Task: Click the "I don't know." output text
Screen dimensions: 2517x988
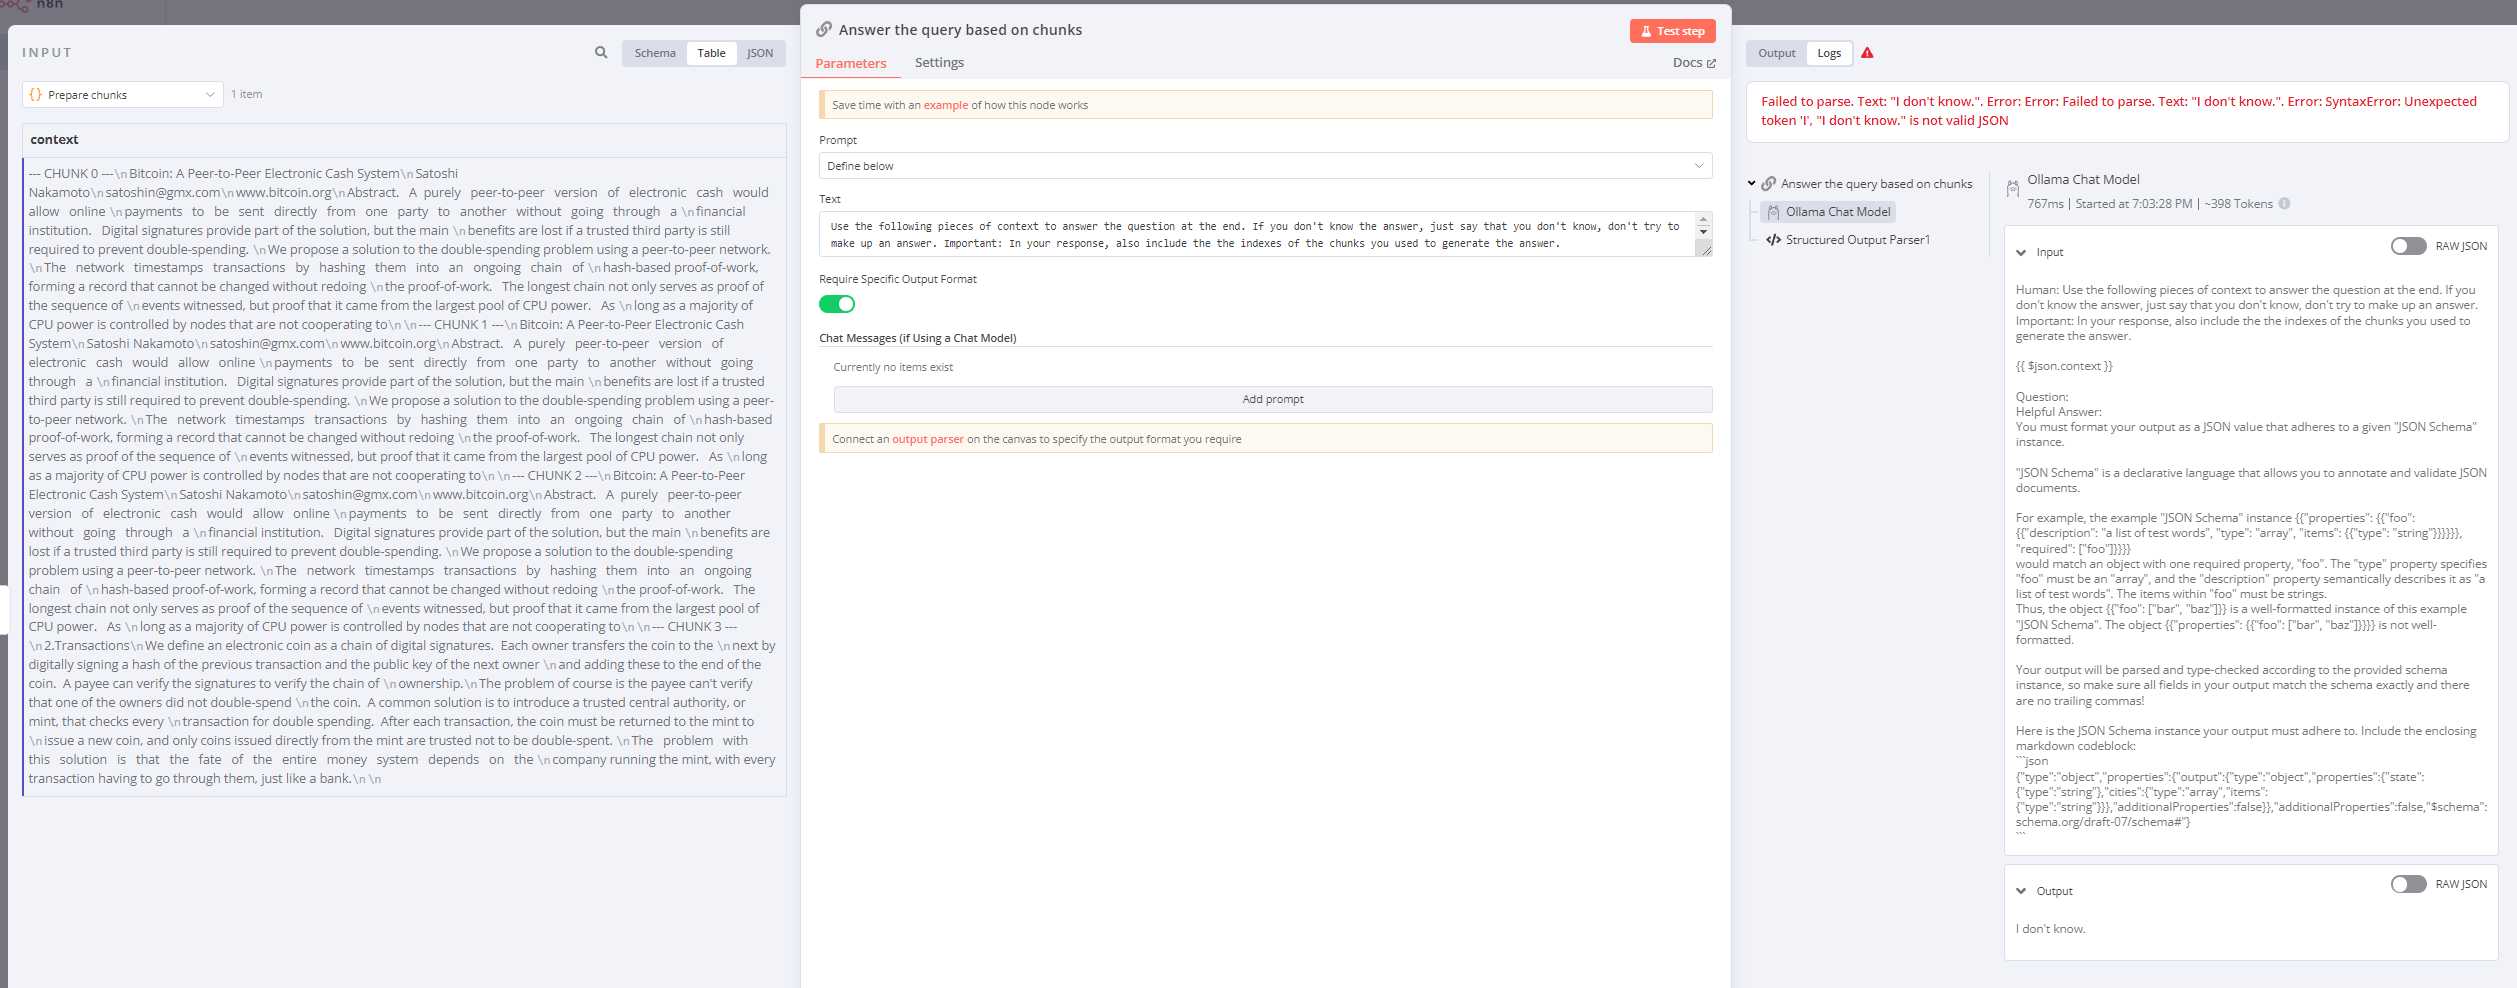Action: pos(2050,929)
